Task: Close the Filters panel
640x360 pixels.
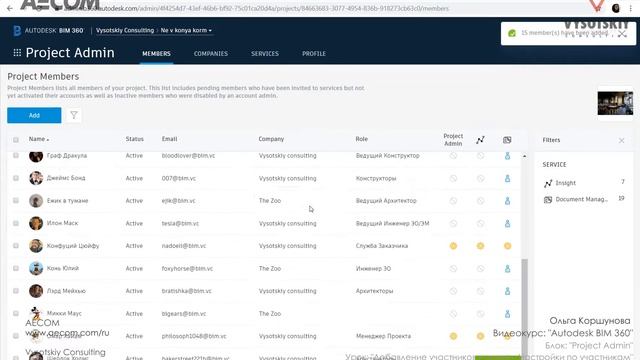Action: click(621, 140)
